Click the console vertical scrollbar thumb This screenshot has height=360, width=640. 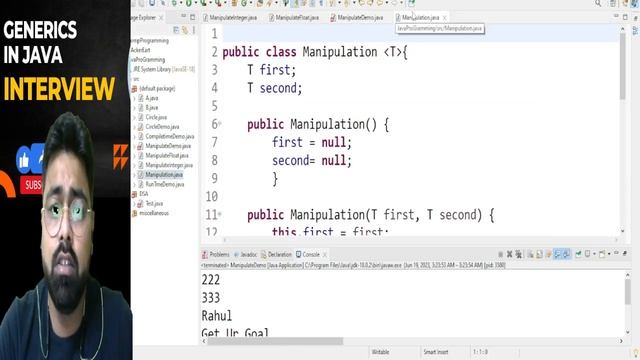point(628,292)
